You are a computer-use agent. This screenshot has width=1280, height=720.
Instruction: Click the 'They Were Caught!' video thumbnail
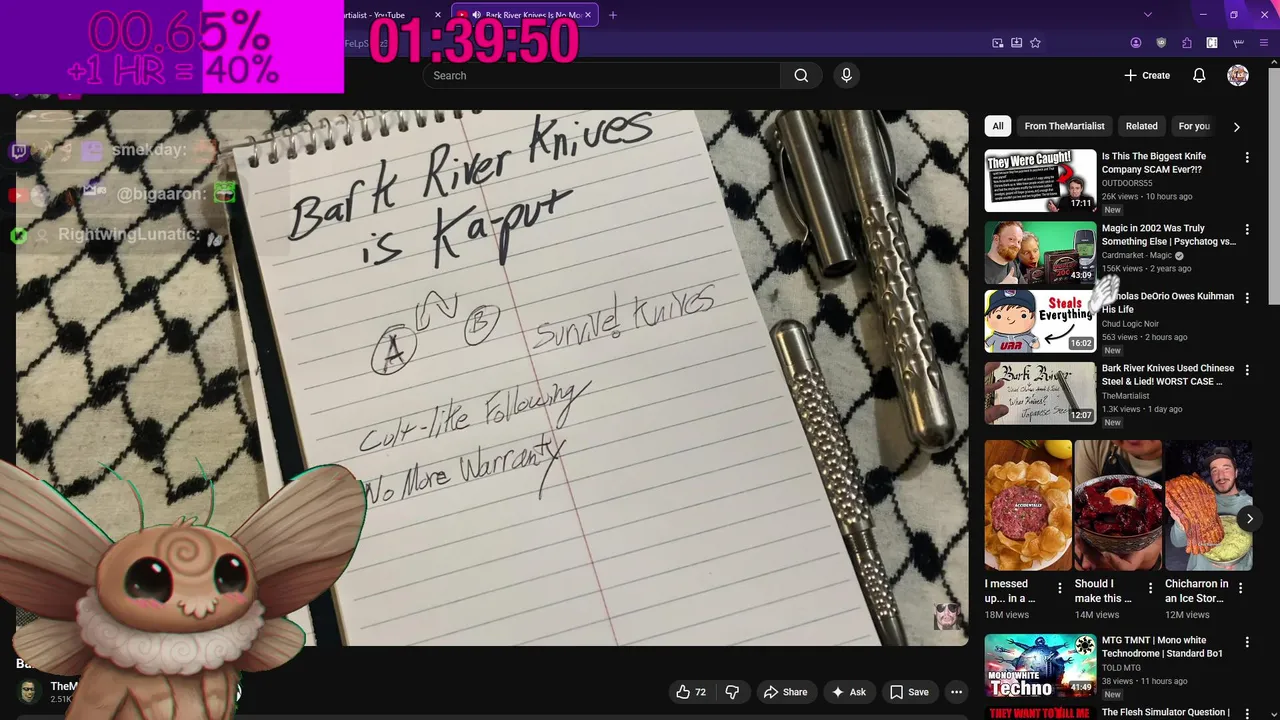[1040, 181]
